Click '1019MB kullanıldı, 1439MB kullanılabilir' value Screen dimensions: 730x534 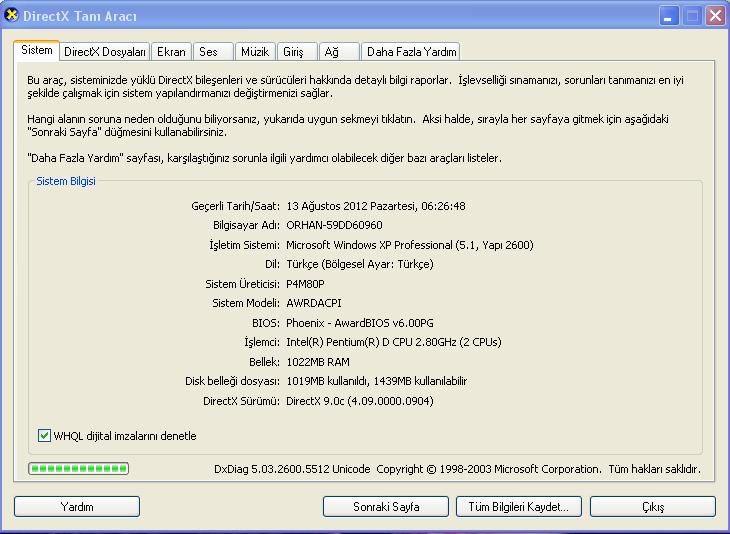[377, 381]
